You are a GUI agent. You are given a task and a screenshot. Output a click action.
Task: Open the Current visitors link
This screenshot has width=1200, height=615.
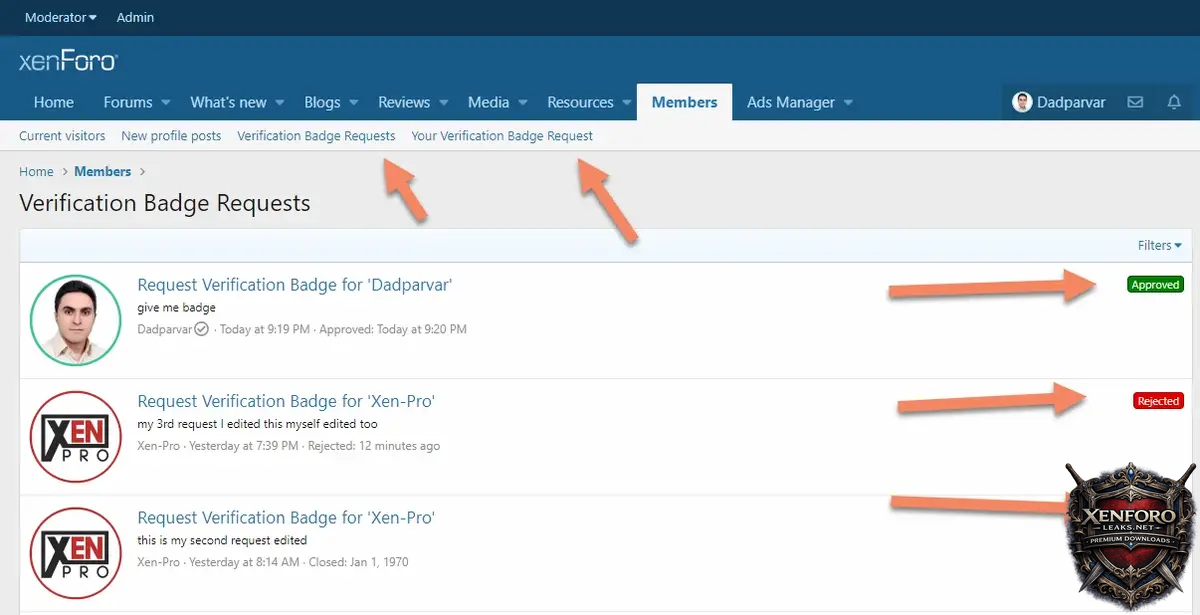point(62,136)
